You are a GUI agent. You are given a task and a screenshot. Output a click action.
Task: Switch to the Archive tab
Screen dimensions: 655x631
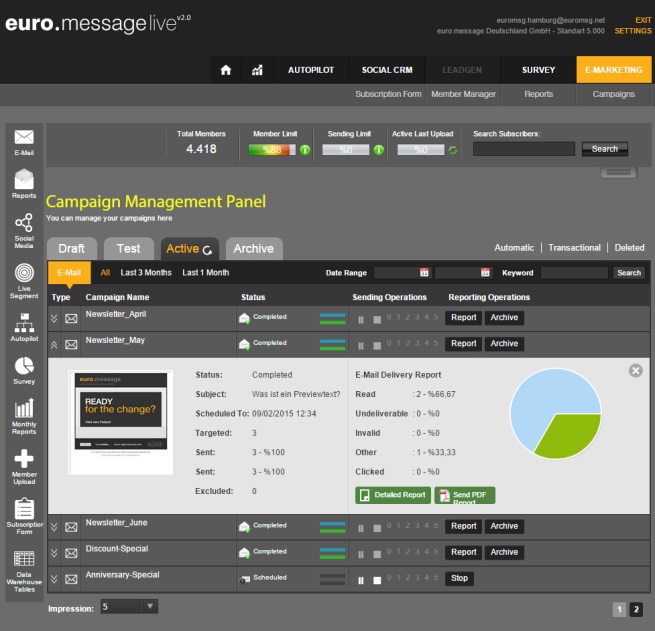(x=253, y=249)
